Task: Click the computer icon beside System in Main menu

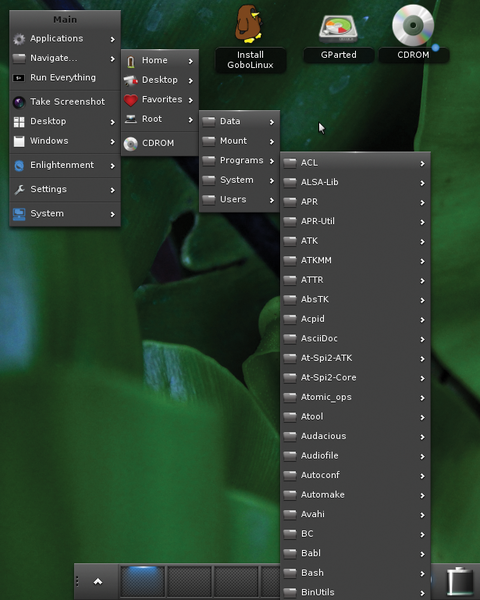Action: coord(19,214)
